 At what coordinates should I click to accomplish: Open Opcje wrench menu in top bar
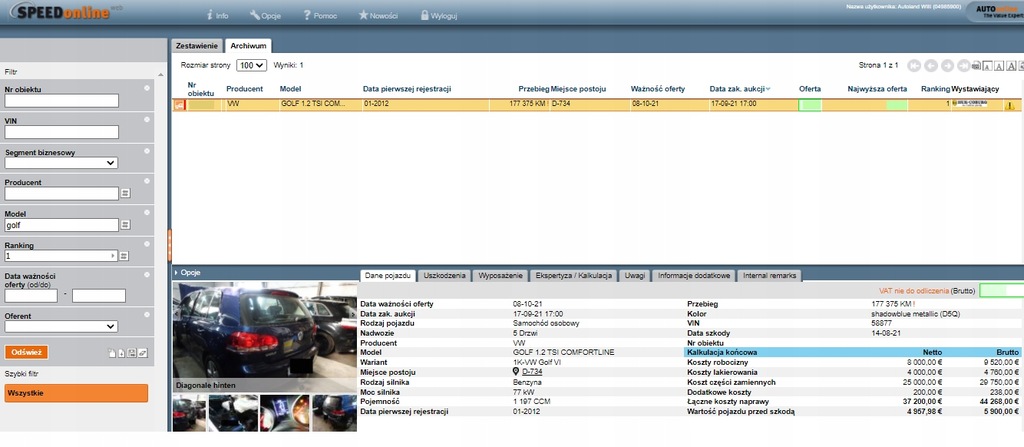[265, 15]
